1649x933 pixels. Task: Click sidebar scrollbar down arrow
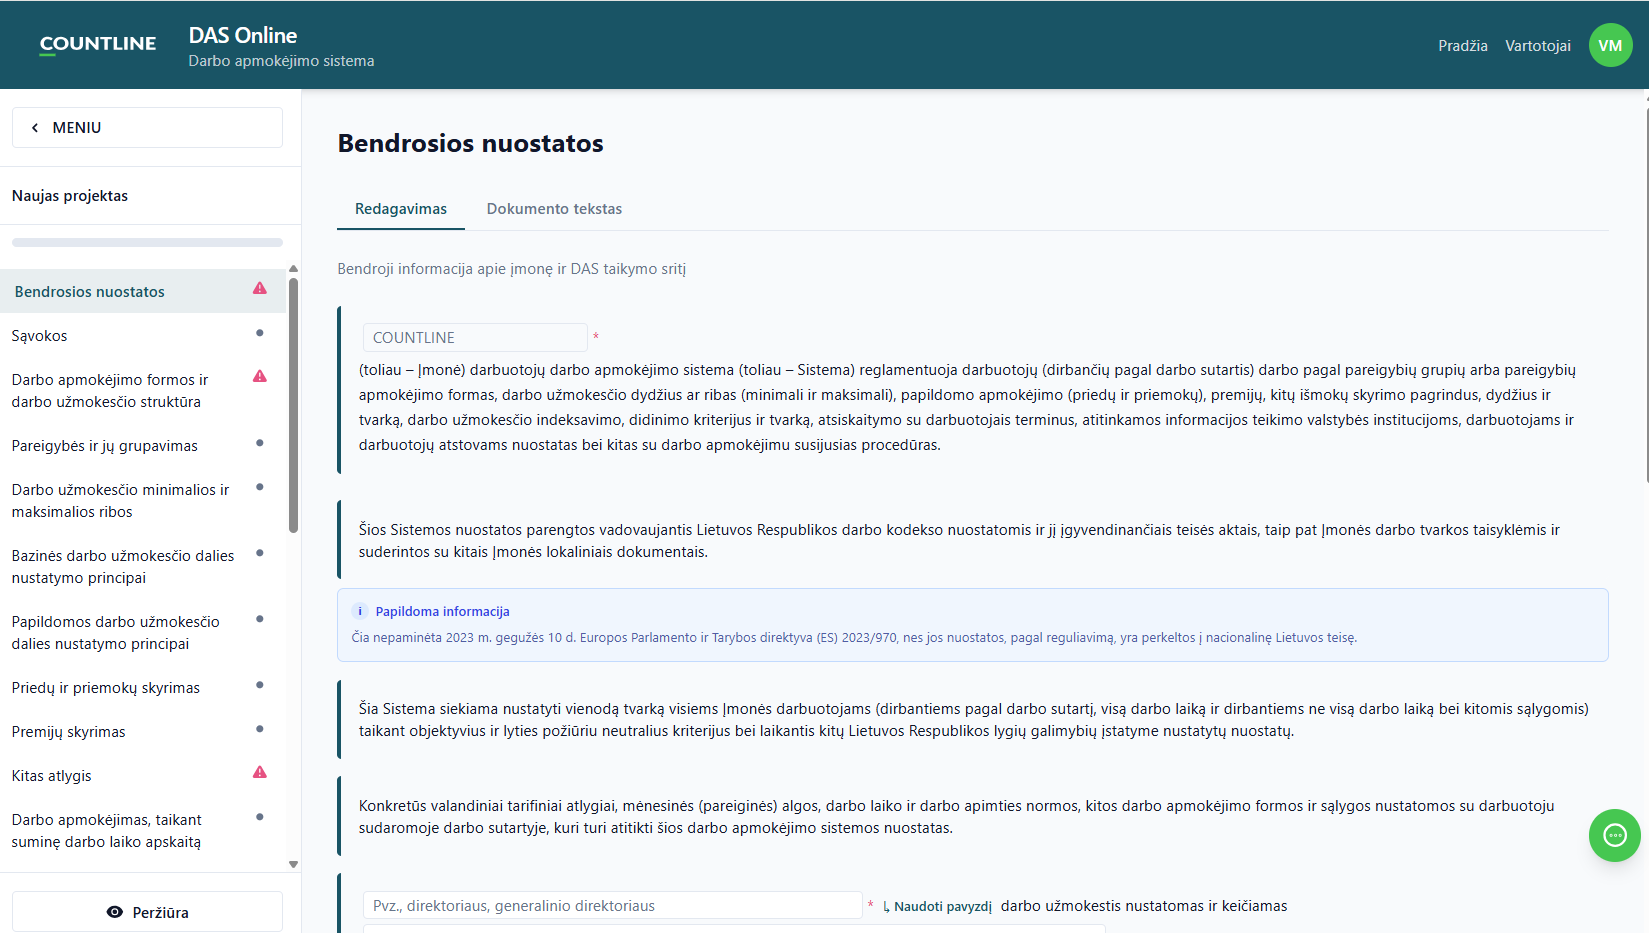point(293,864)
